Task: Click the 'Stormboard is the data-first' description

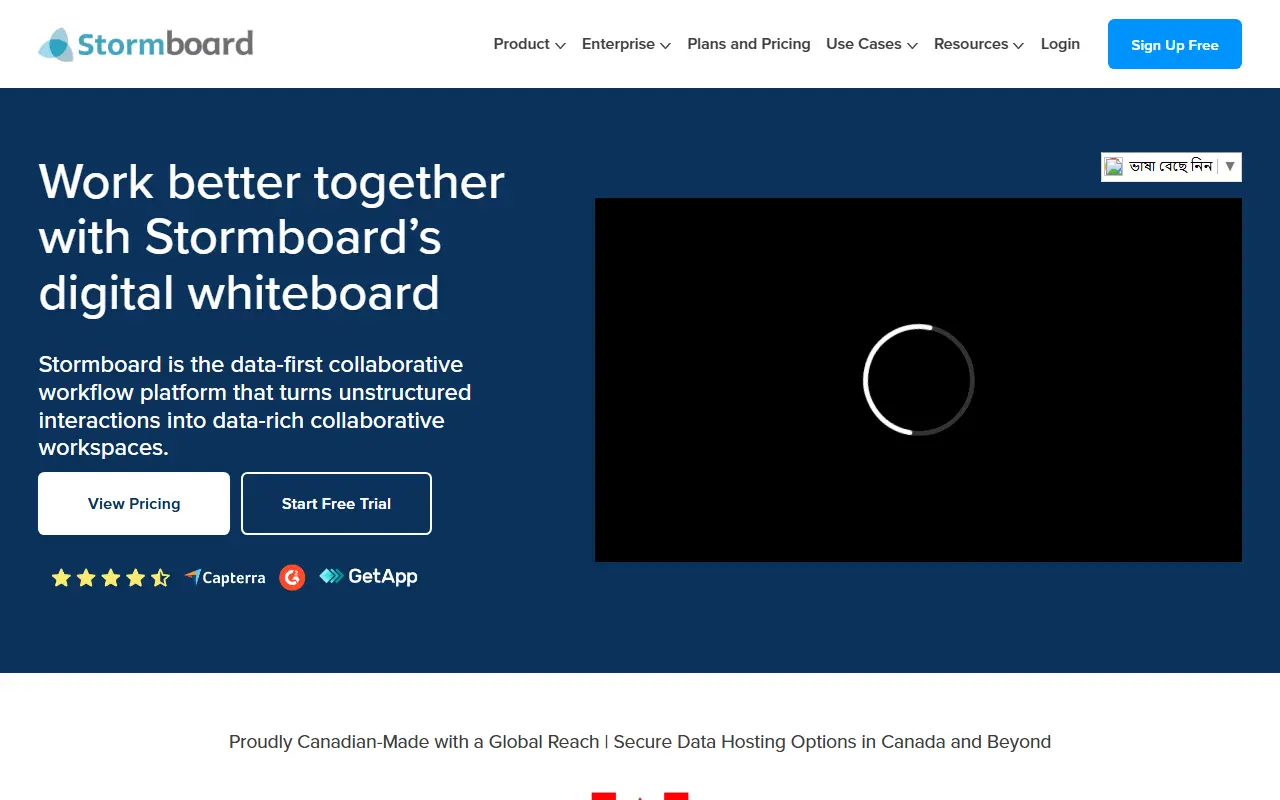Action: pyautogui.click(x=255, y=406)
